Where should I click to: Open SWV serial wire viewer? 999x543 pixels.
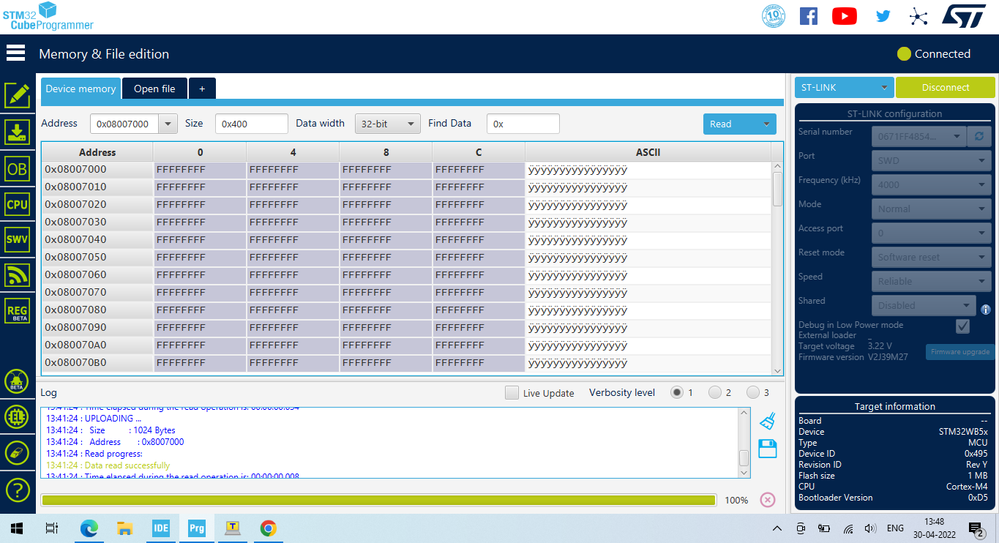tap(17, 240)
